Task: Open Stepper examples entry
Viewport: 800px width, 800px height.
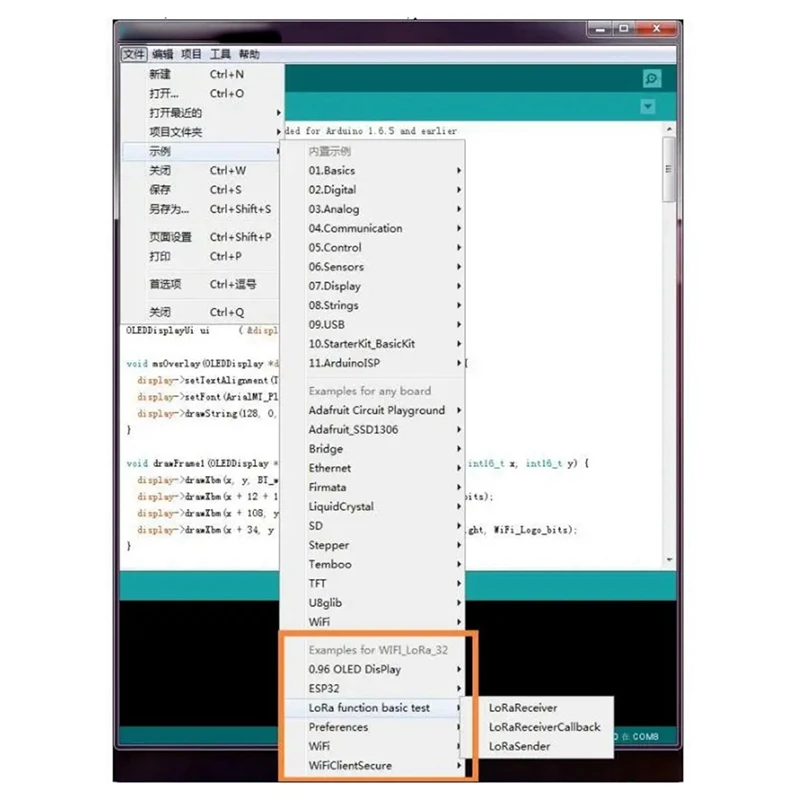Action: (373, 545)
